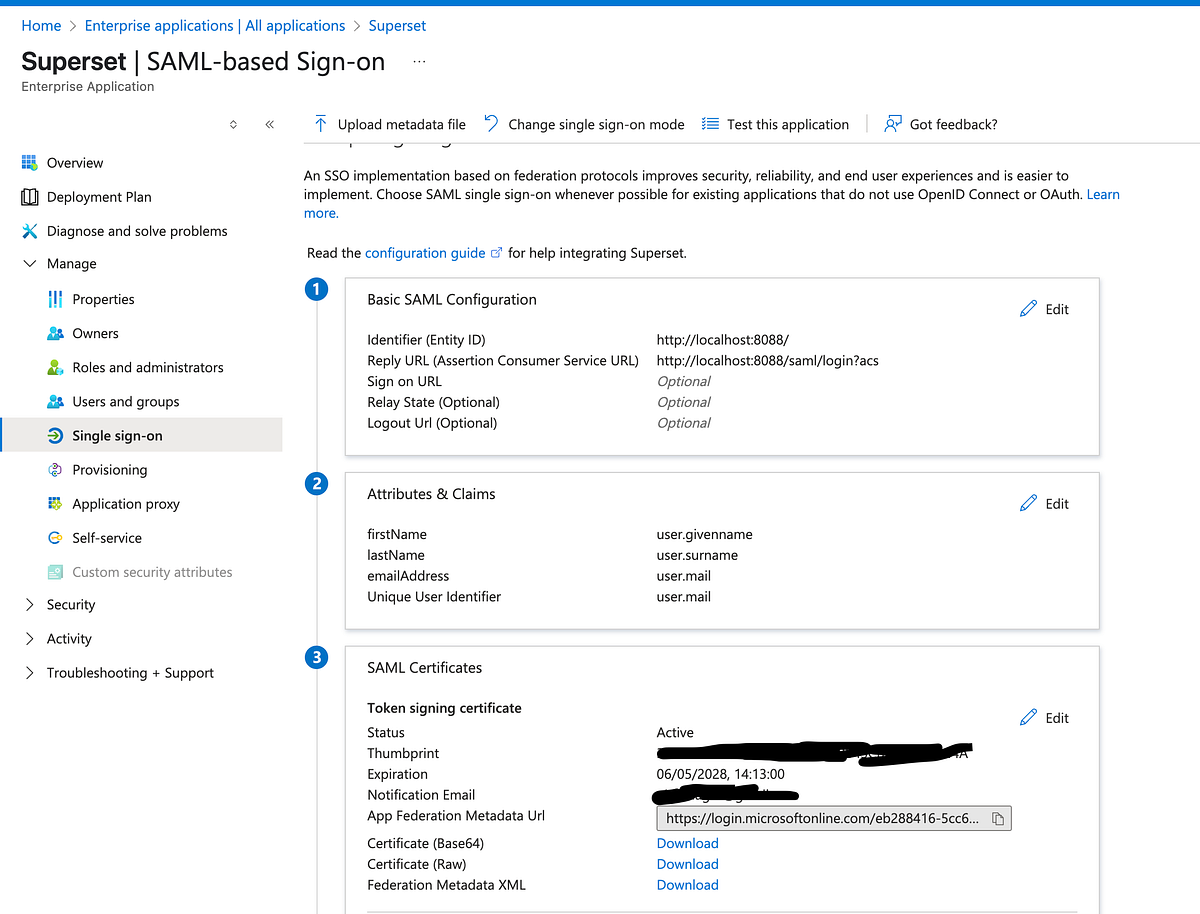
Task: Open the Superset configuration guide link
Action: coord(426,252)
